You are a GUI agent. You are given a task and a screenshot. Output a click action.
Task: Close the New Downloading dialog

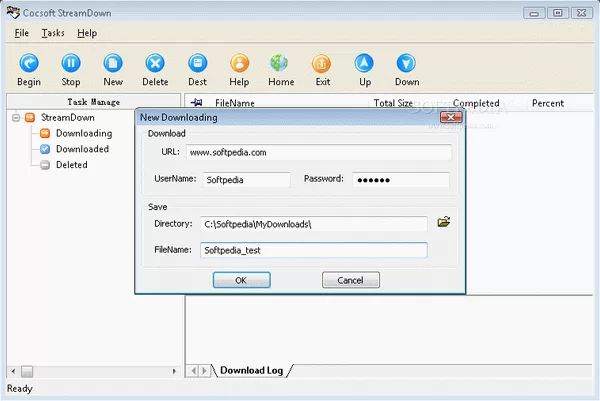click(x=451, y=117)
